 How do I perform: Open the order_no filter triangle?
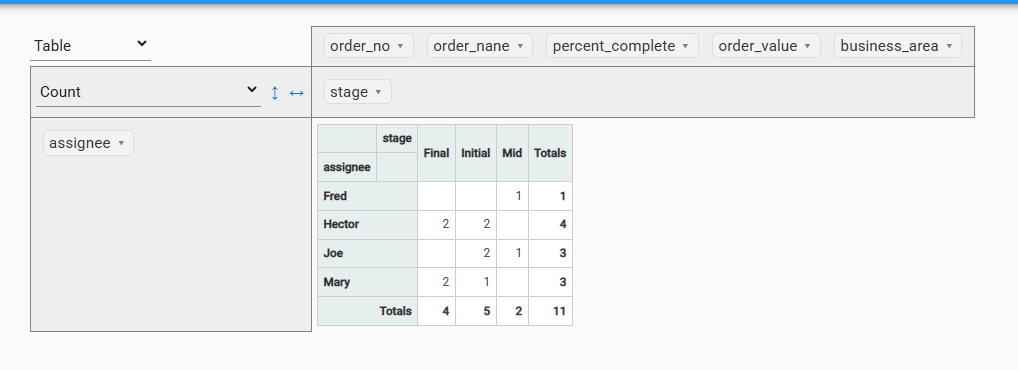(x=401, y=46)
